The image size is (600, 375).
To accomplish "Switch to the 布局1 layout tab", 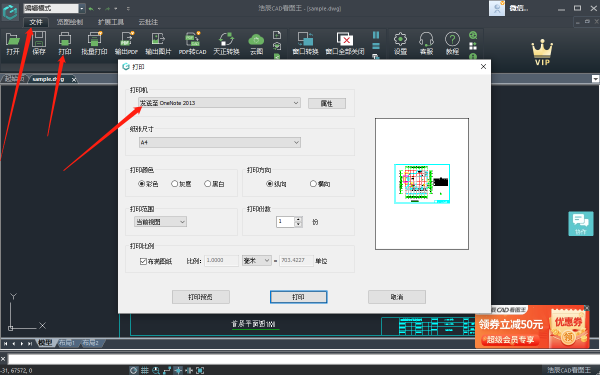I will tap(67, 343).
